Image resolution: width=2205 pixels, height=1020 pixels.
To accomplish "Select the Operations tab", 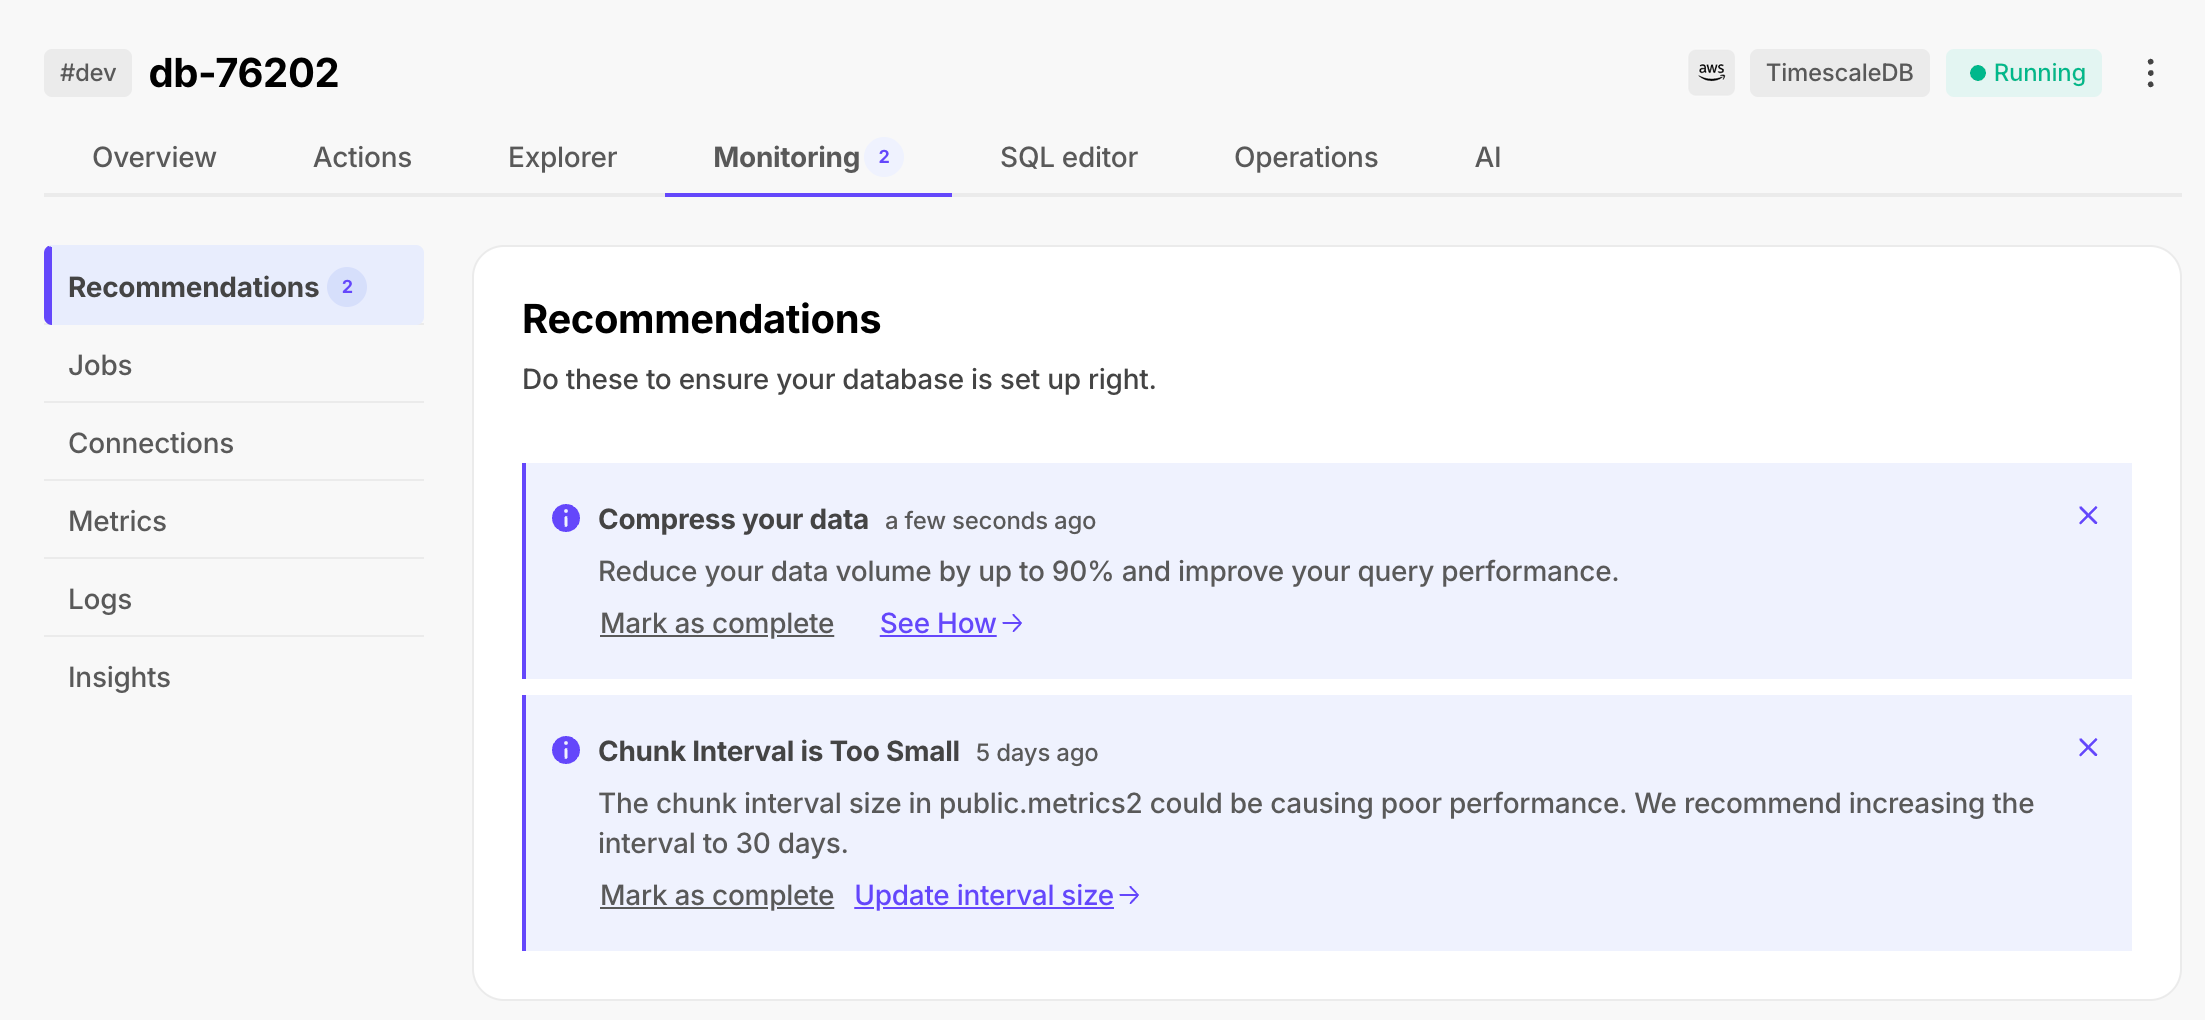I will pyautogui.click(x=1305, y=158).
